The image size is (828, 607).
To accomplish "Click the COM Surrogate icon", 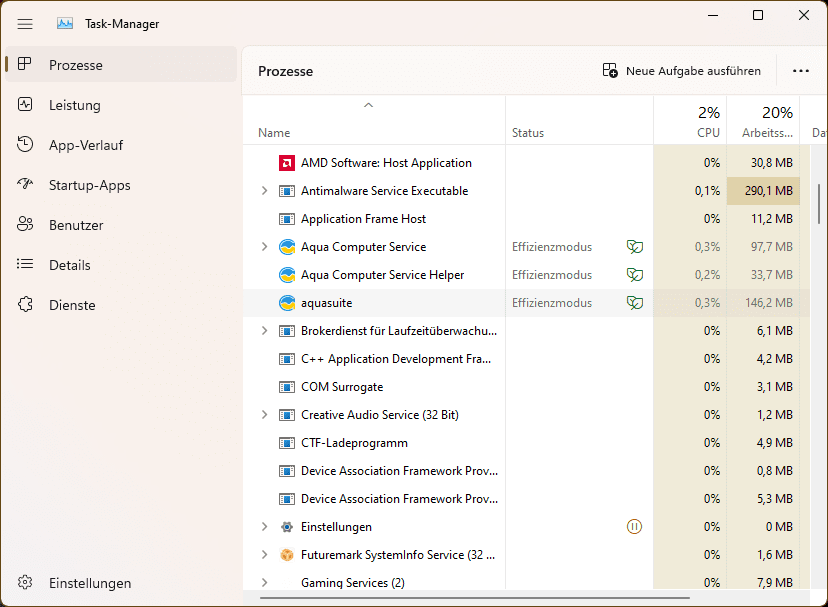I will tap(287, 387).
